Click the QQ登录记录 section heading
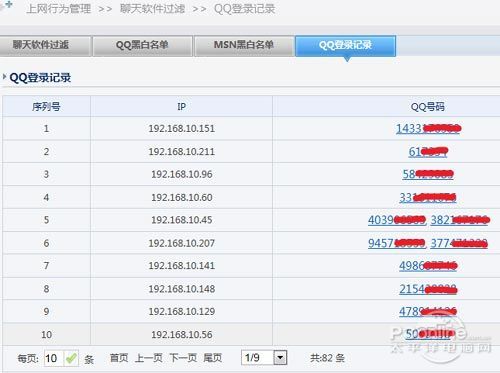500x373 pixels. point(40,78)
